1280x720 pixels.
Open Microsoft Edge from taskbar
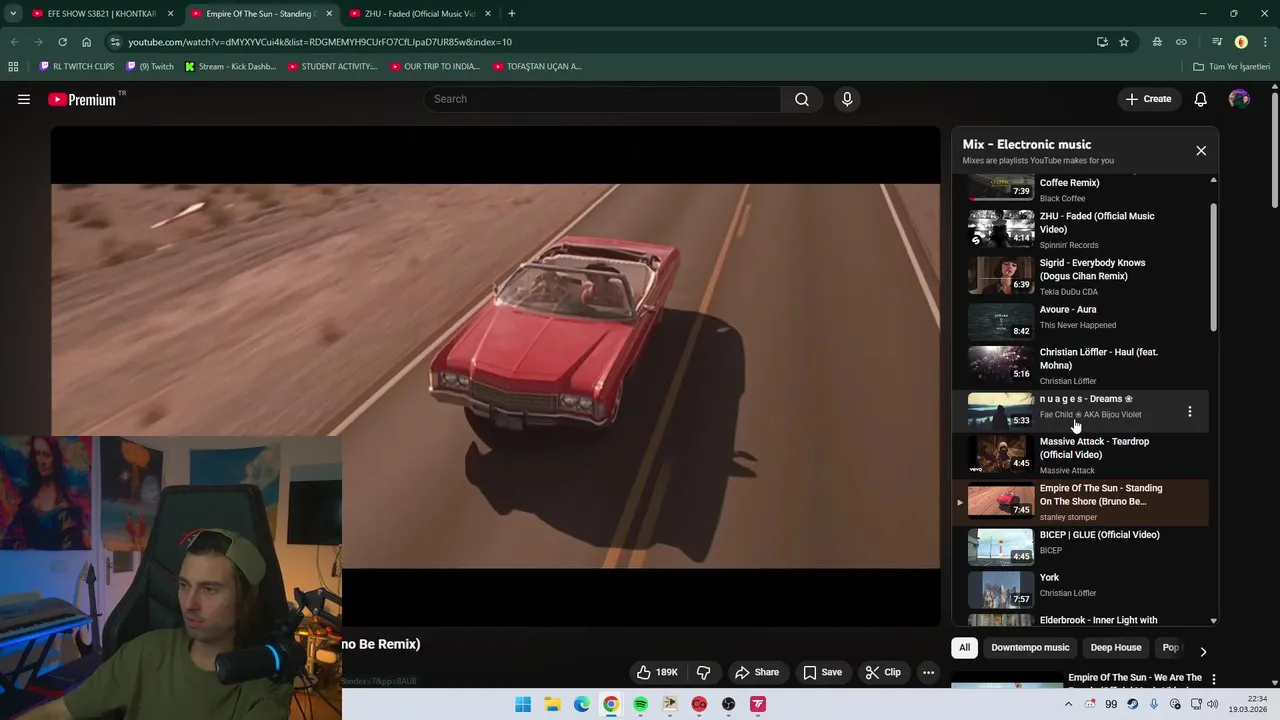[581, 704]
